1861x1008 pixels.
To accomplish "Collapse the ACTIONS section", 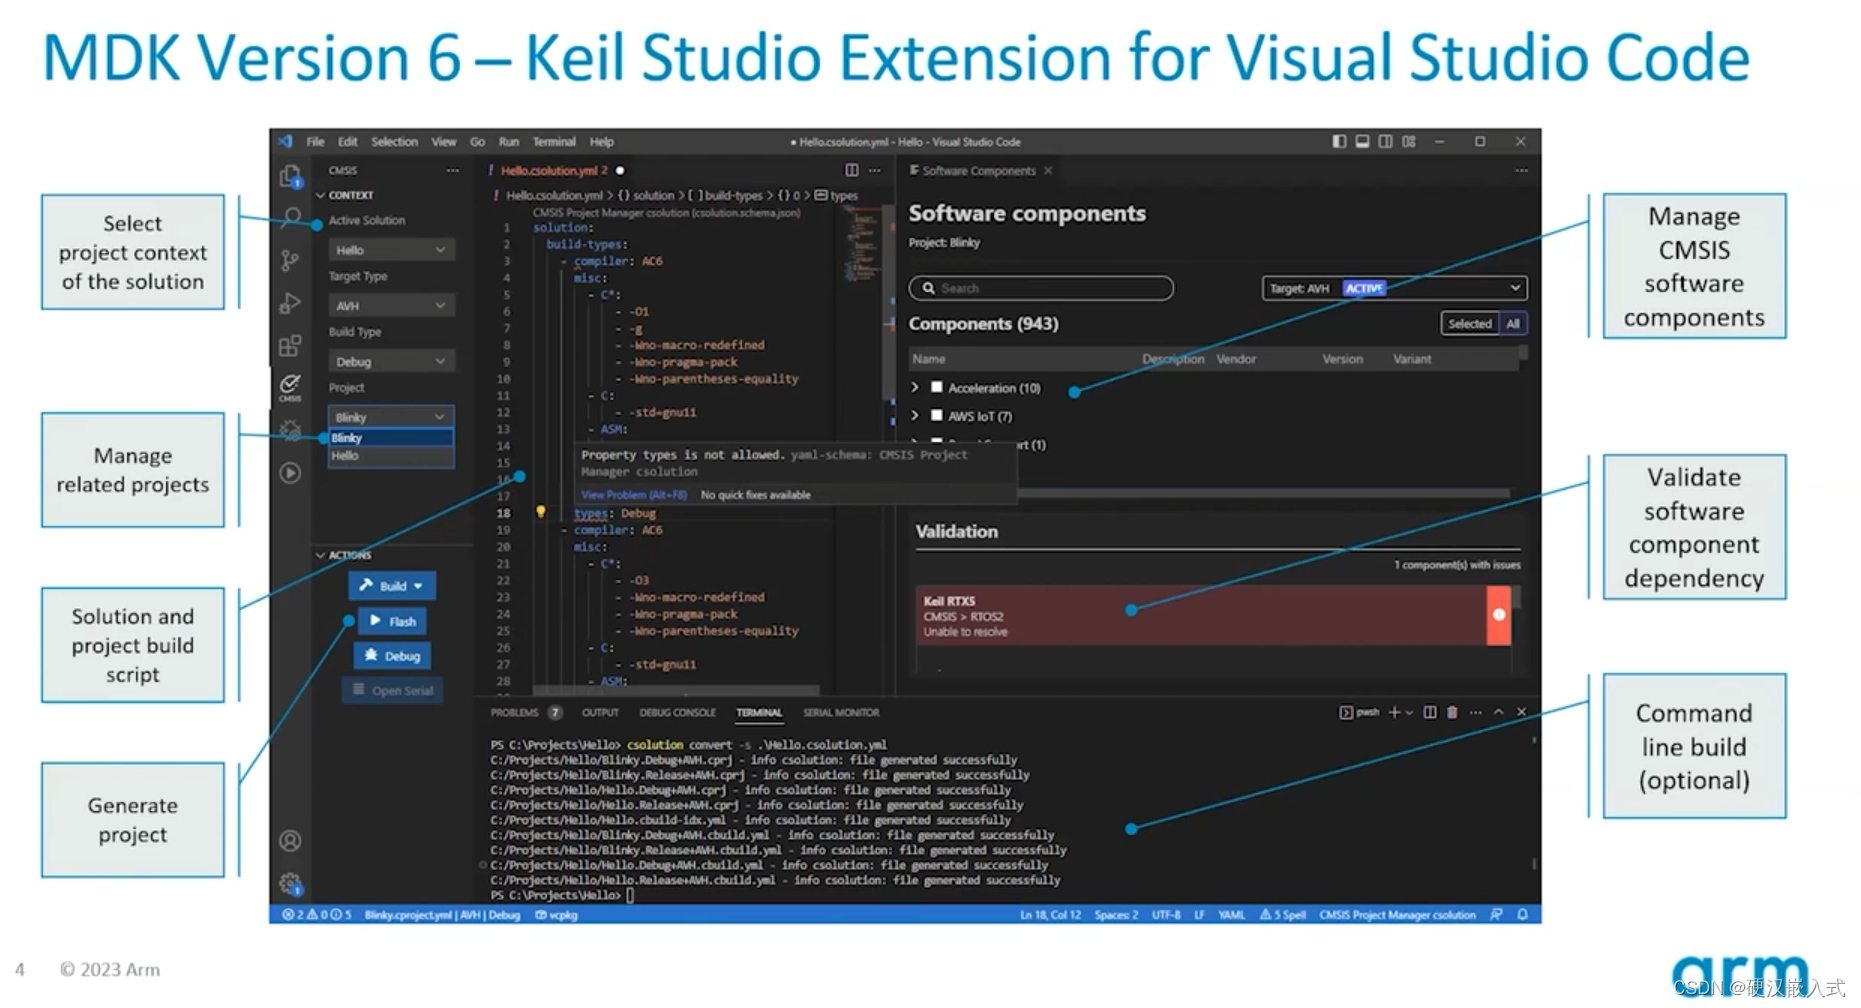I will tap(344, 555).
